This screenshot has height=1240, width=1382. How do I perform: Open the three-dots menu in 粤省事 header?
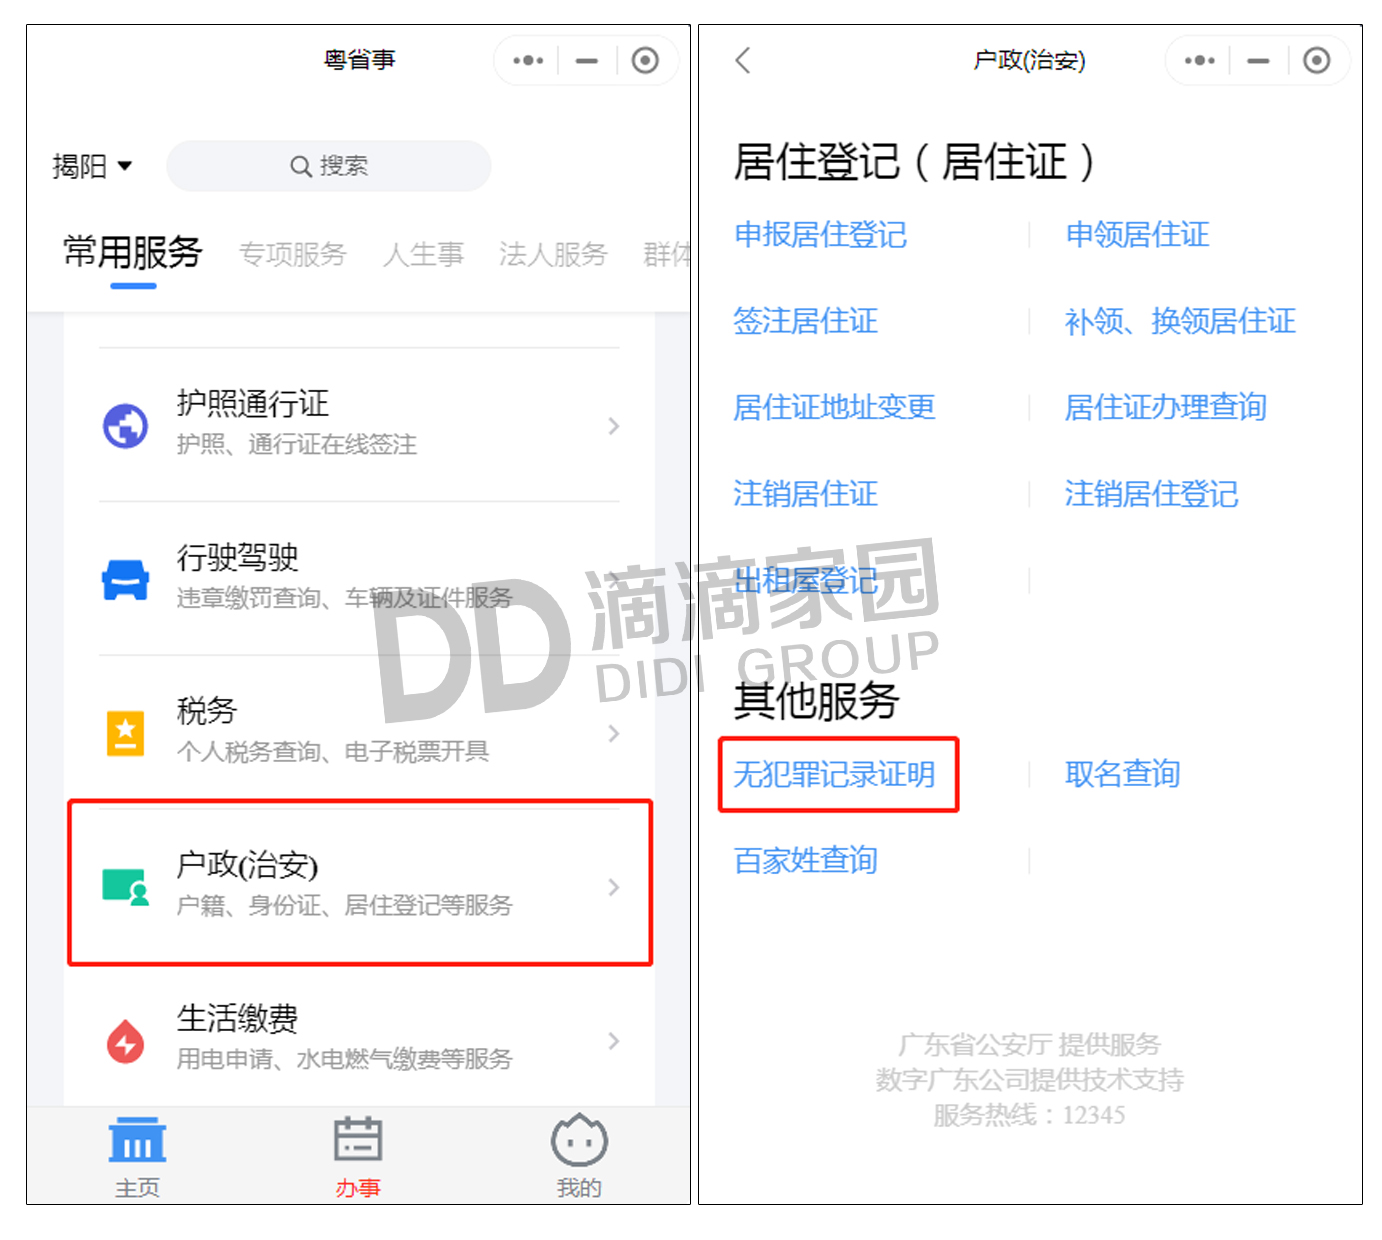pyautogui.click(x=528, y=61)
